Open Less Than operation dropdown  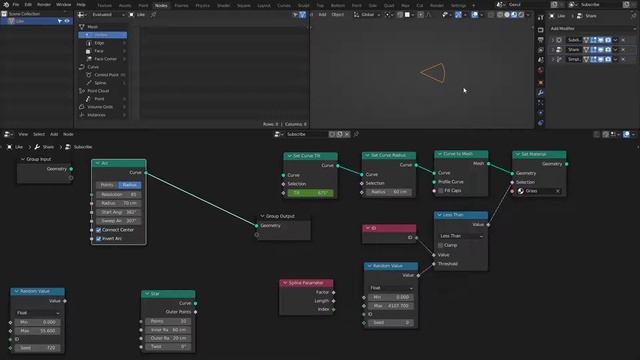461,236
